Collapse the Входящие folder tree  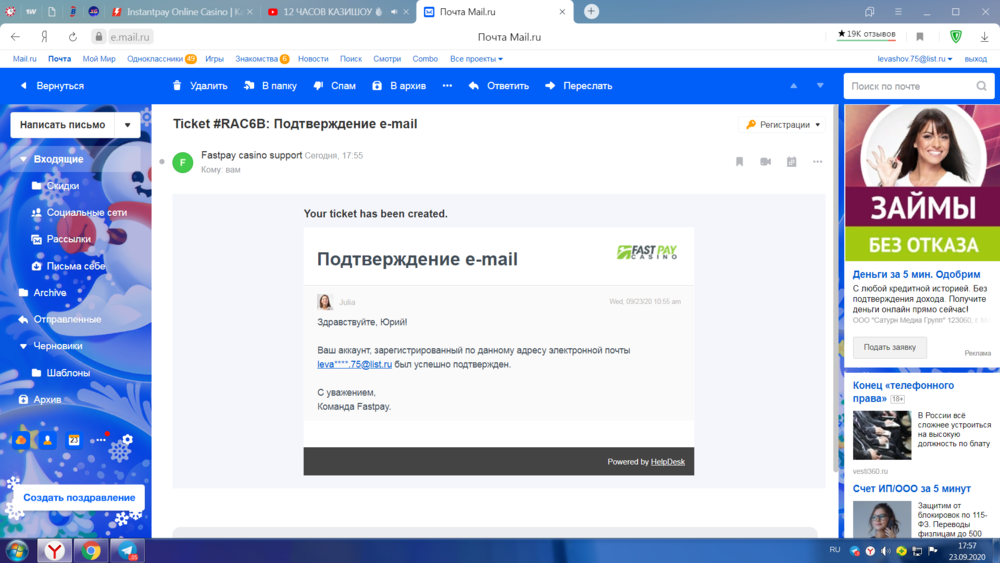[23, 159]
